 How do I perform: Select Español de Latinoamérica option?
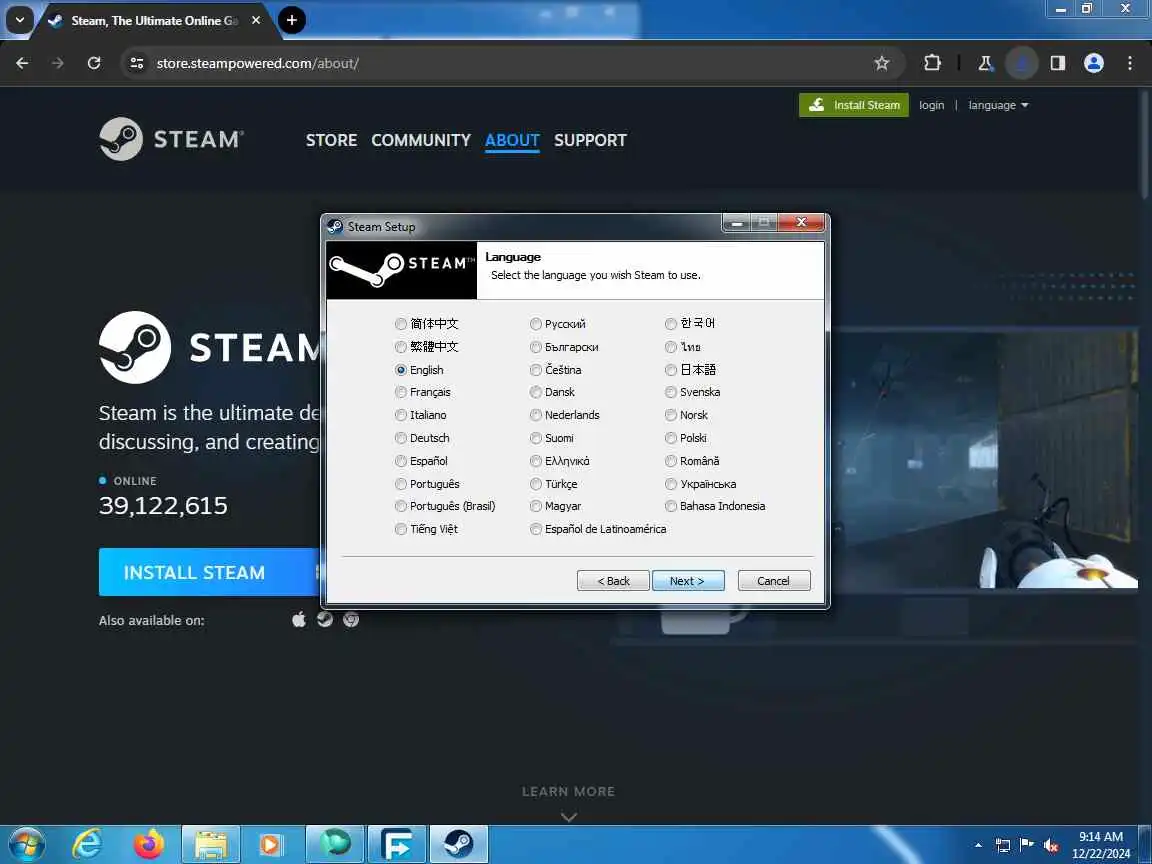(536, 529)
